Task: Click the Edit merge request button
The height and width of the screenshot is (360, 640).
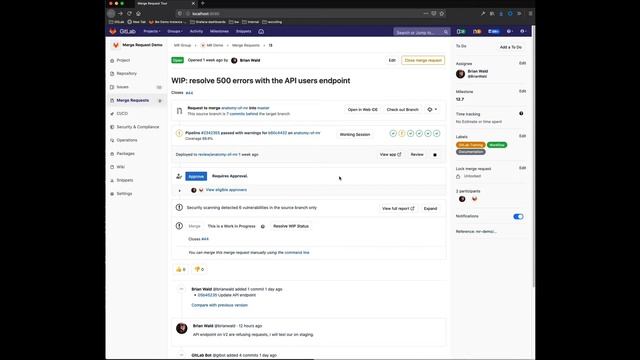Action: click(392, 60)
